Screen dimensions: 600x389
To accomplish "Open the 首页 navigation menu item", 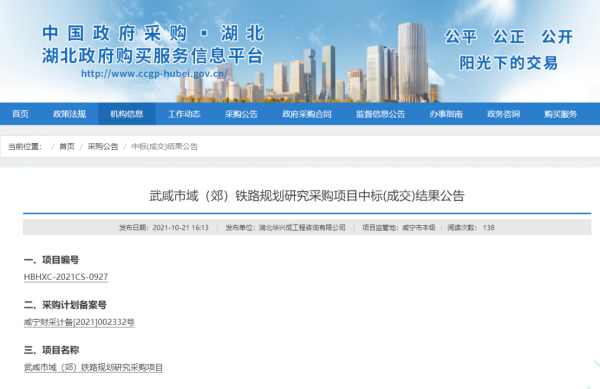I will pyautogui.click(x=20, y=114).
